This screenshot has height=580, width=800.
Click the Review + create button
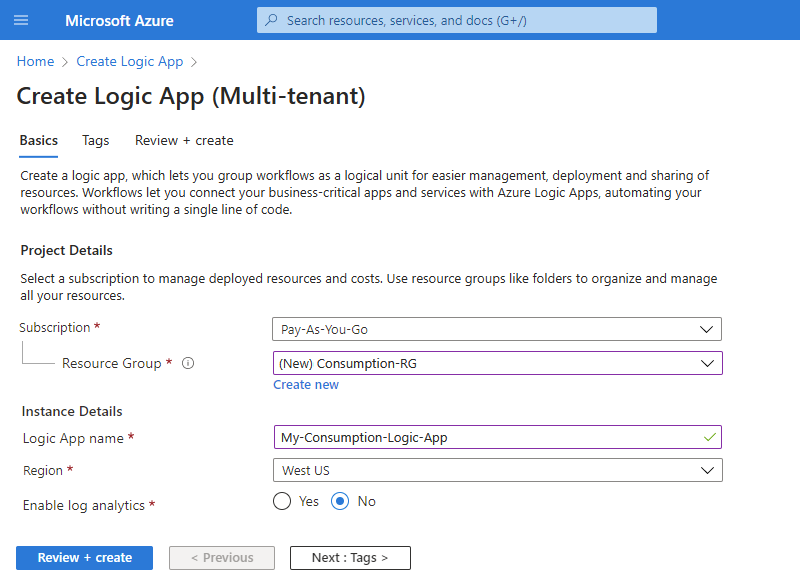click(x=84, y=558)
